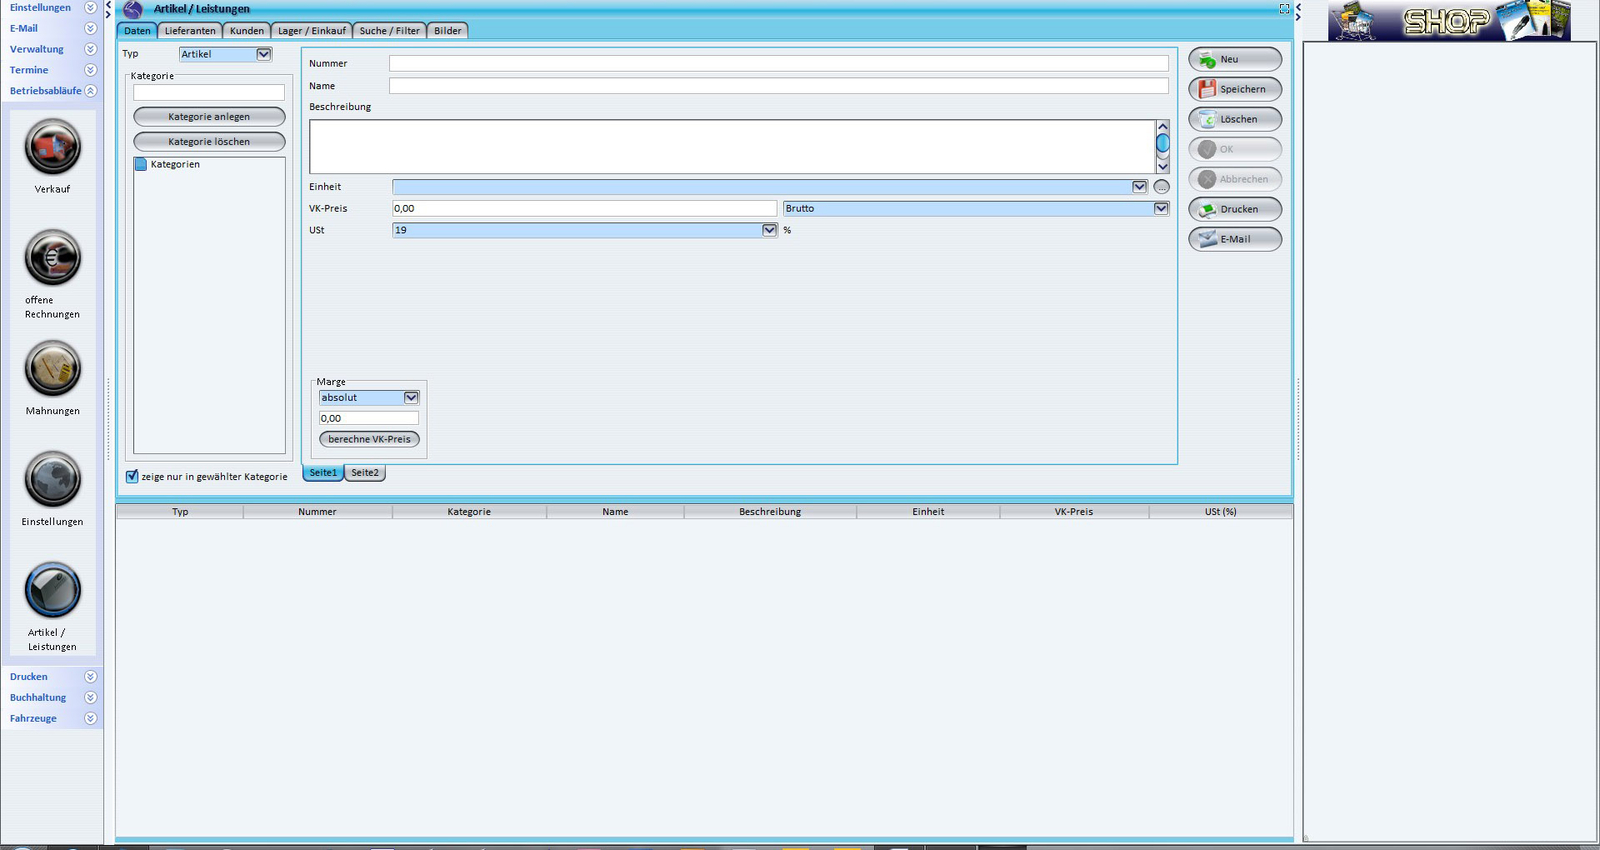Click the SHOP banner image

tap(1449, 20)
